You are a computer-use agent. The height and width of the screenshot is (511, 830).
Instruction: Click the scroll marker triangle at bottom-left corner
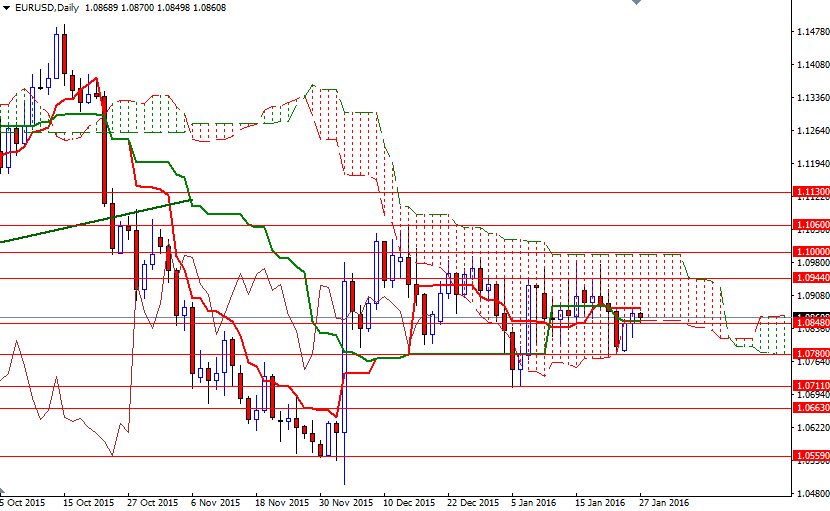2,492
